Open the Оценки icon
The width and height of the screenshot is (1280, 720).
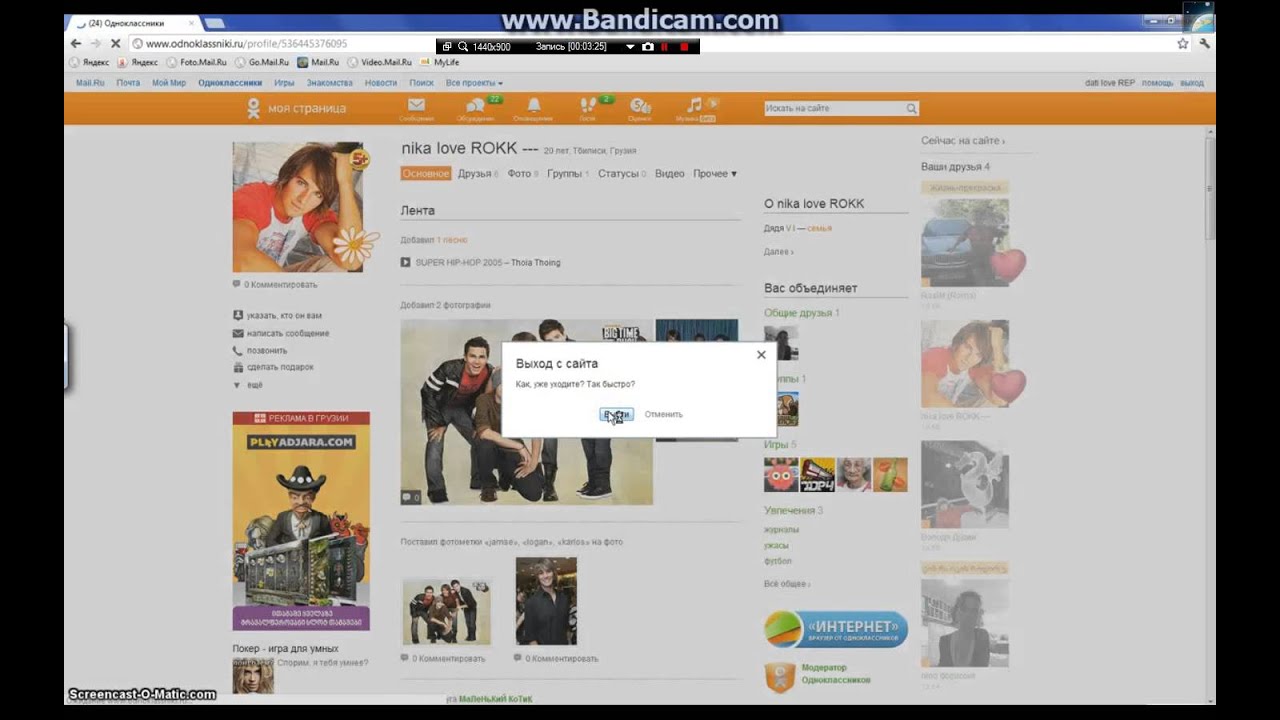tap(640, 105)
